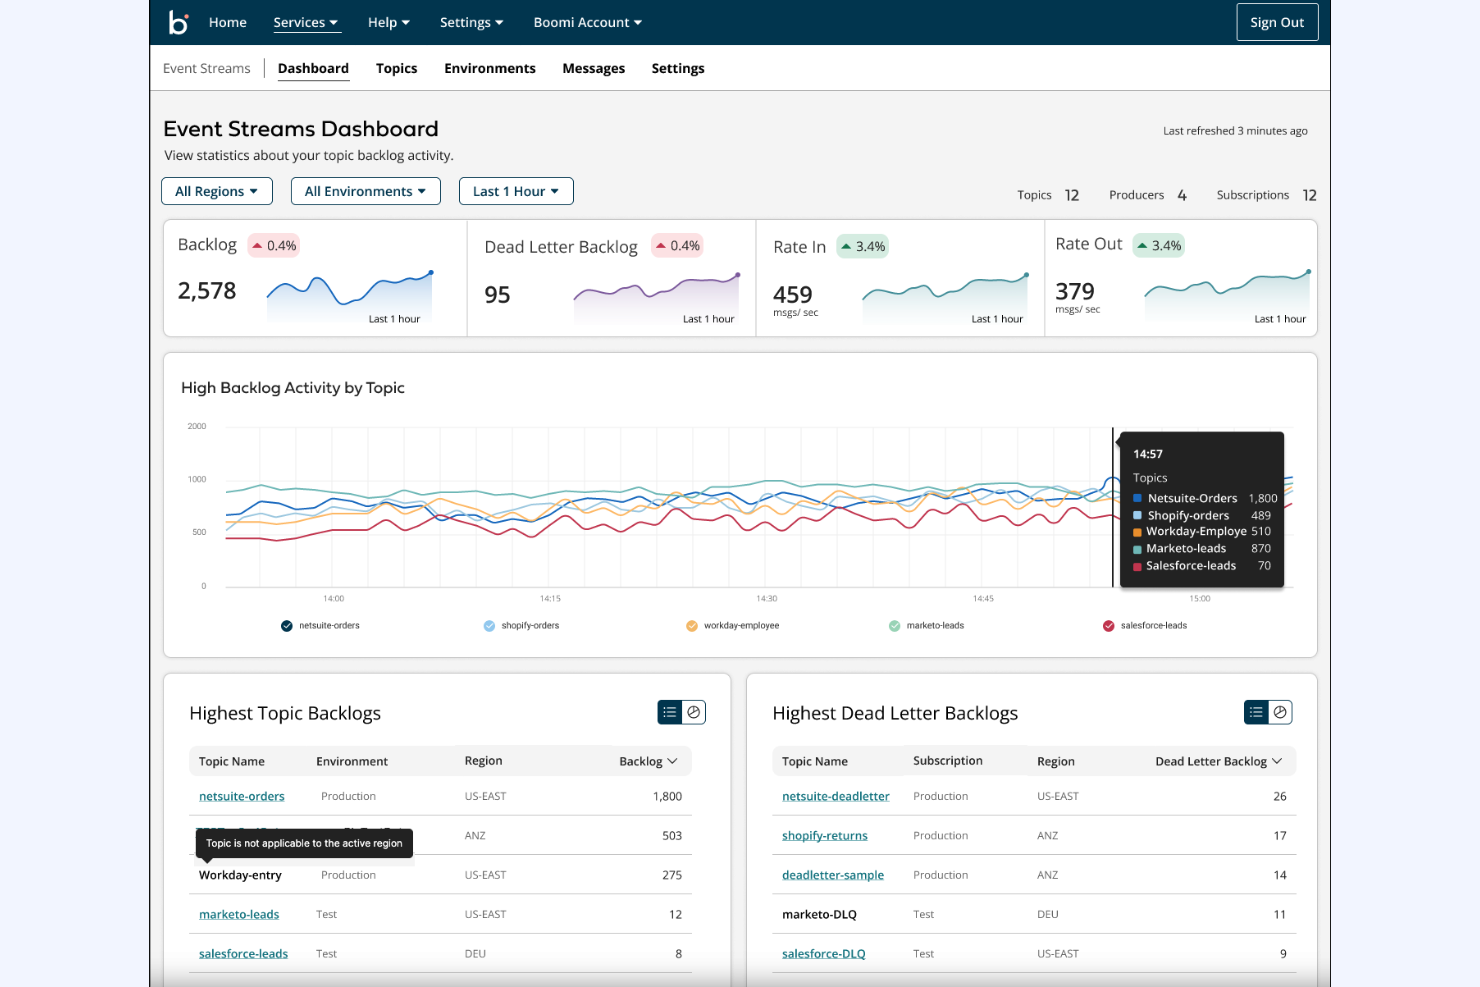Screen dimensions: 1480x987
Task: Open the netsuite-orders topic link
Action: coord(241,797)
